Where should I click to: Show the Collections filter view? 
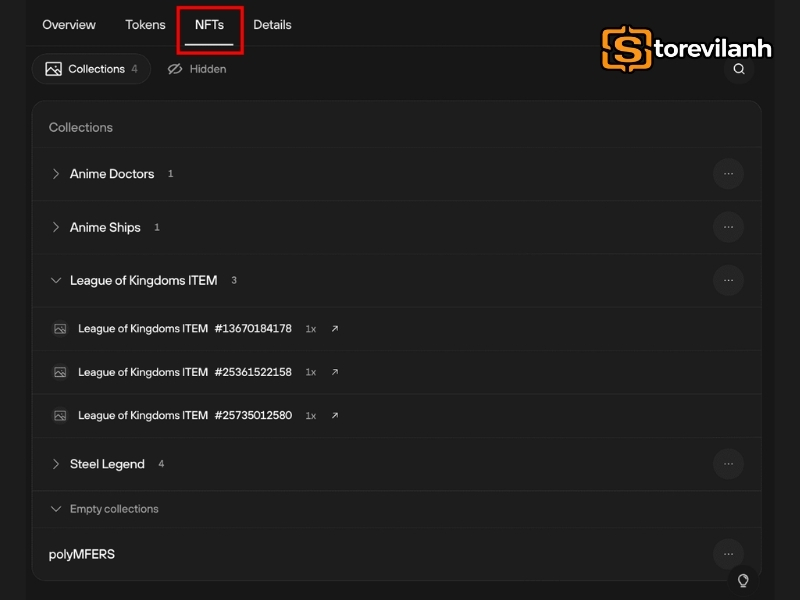coord(91,69)
